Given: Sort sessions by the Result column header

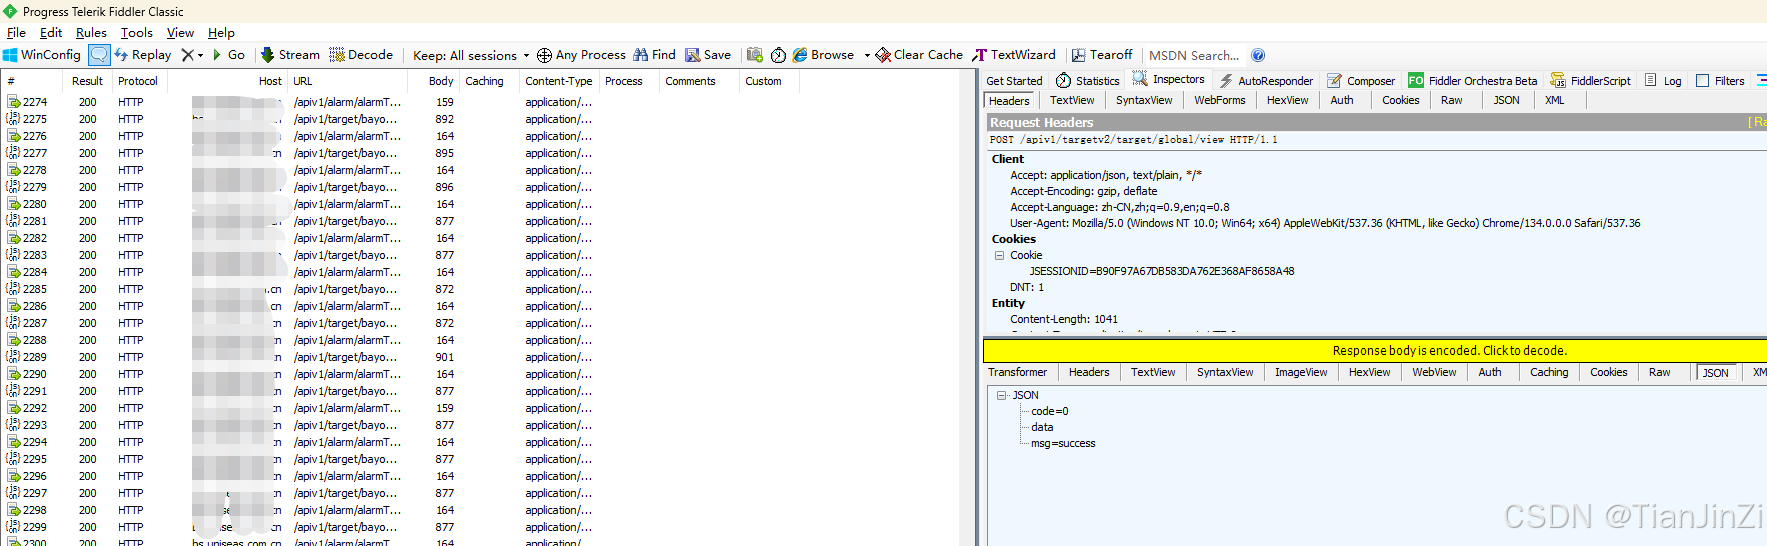Looking at the screenshot, I should 87,81.
